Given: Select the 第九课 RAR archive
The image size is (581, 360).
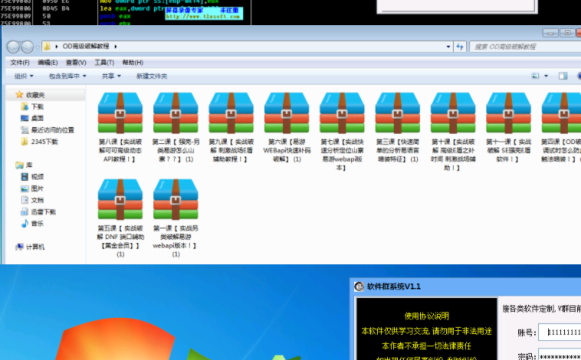Looking at the screenshot, I should point(231,127).
